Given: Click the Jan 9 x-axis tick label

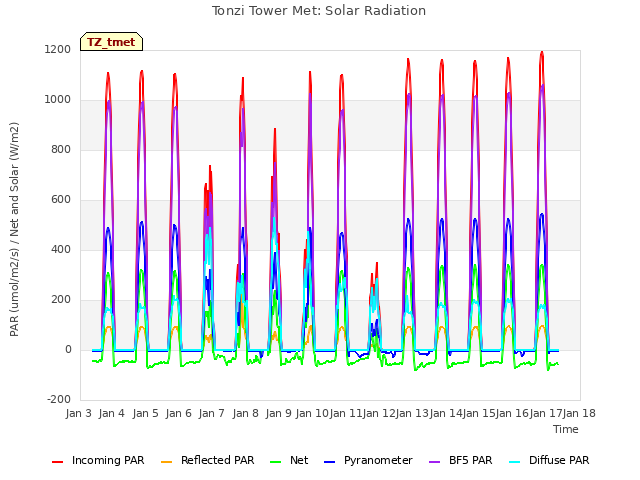Looking at the screenshot, I should (x=278, y=413).
